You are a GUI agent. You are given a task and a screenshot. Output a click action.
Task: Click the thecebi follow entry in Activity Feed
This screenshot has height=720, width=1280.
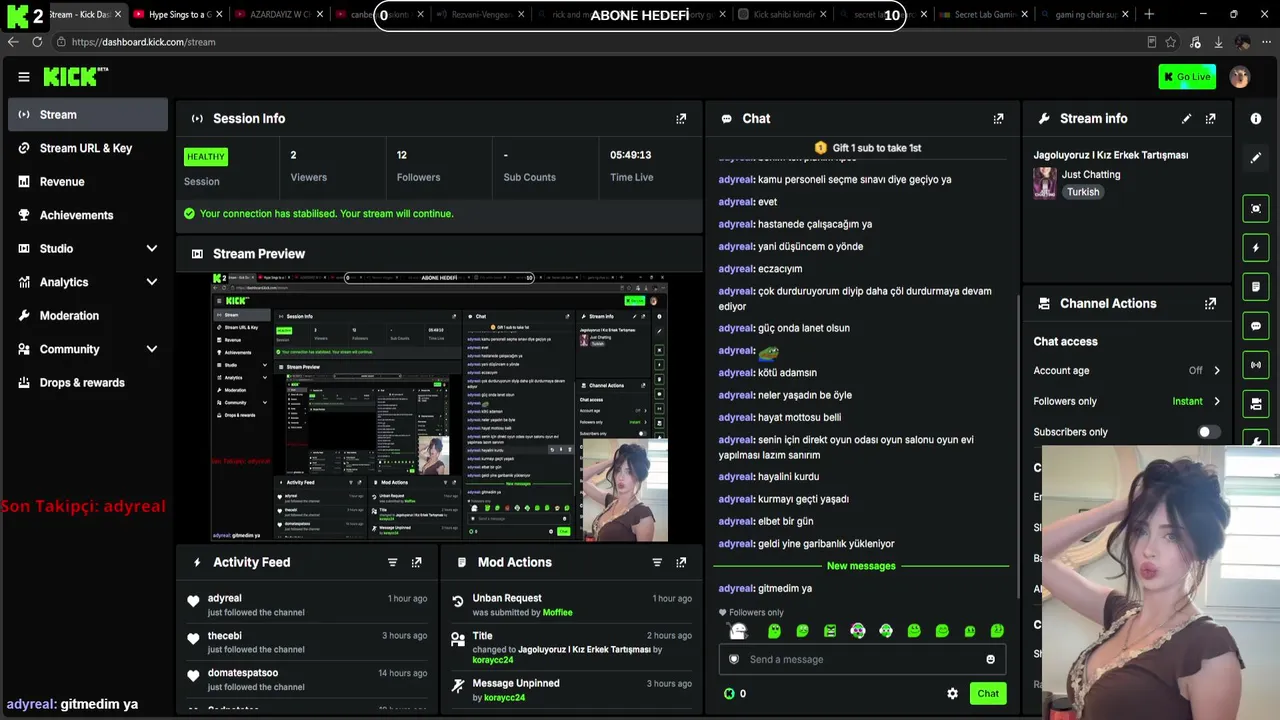(x=307, y=642)
